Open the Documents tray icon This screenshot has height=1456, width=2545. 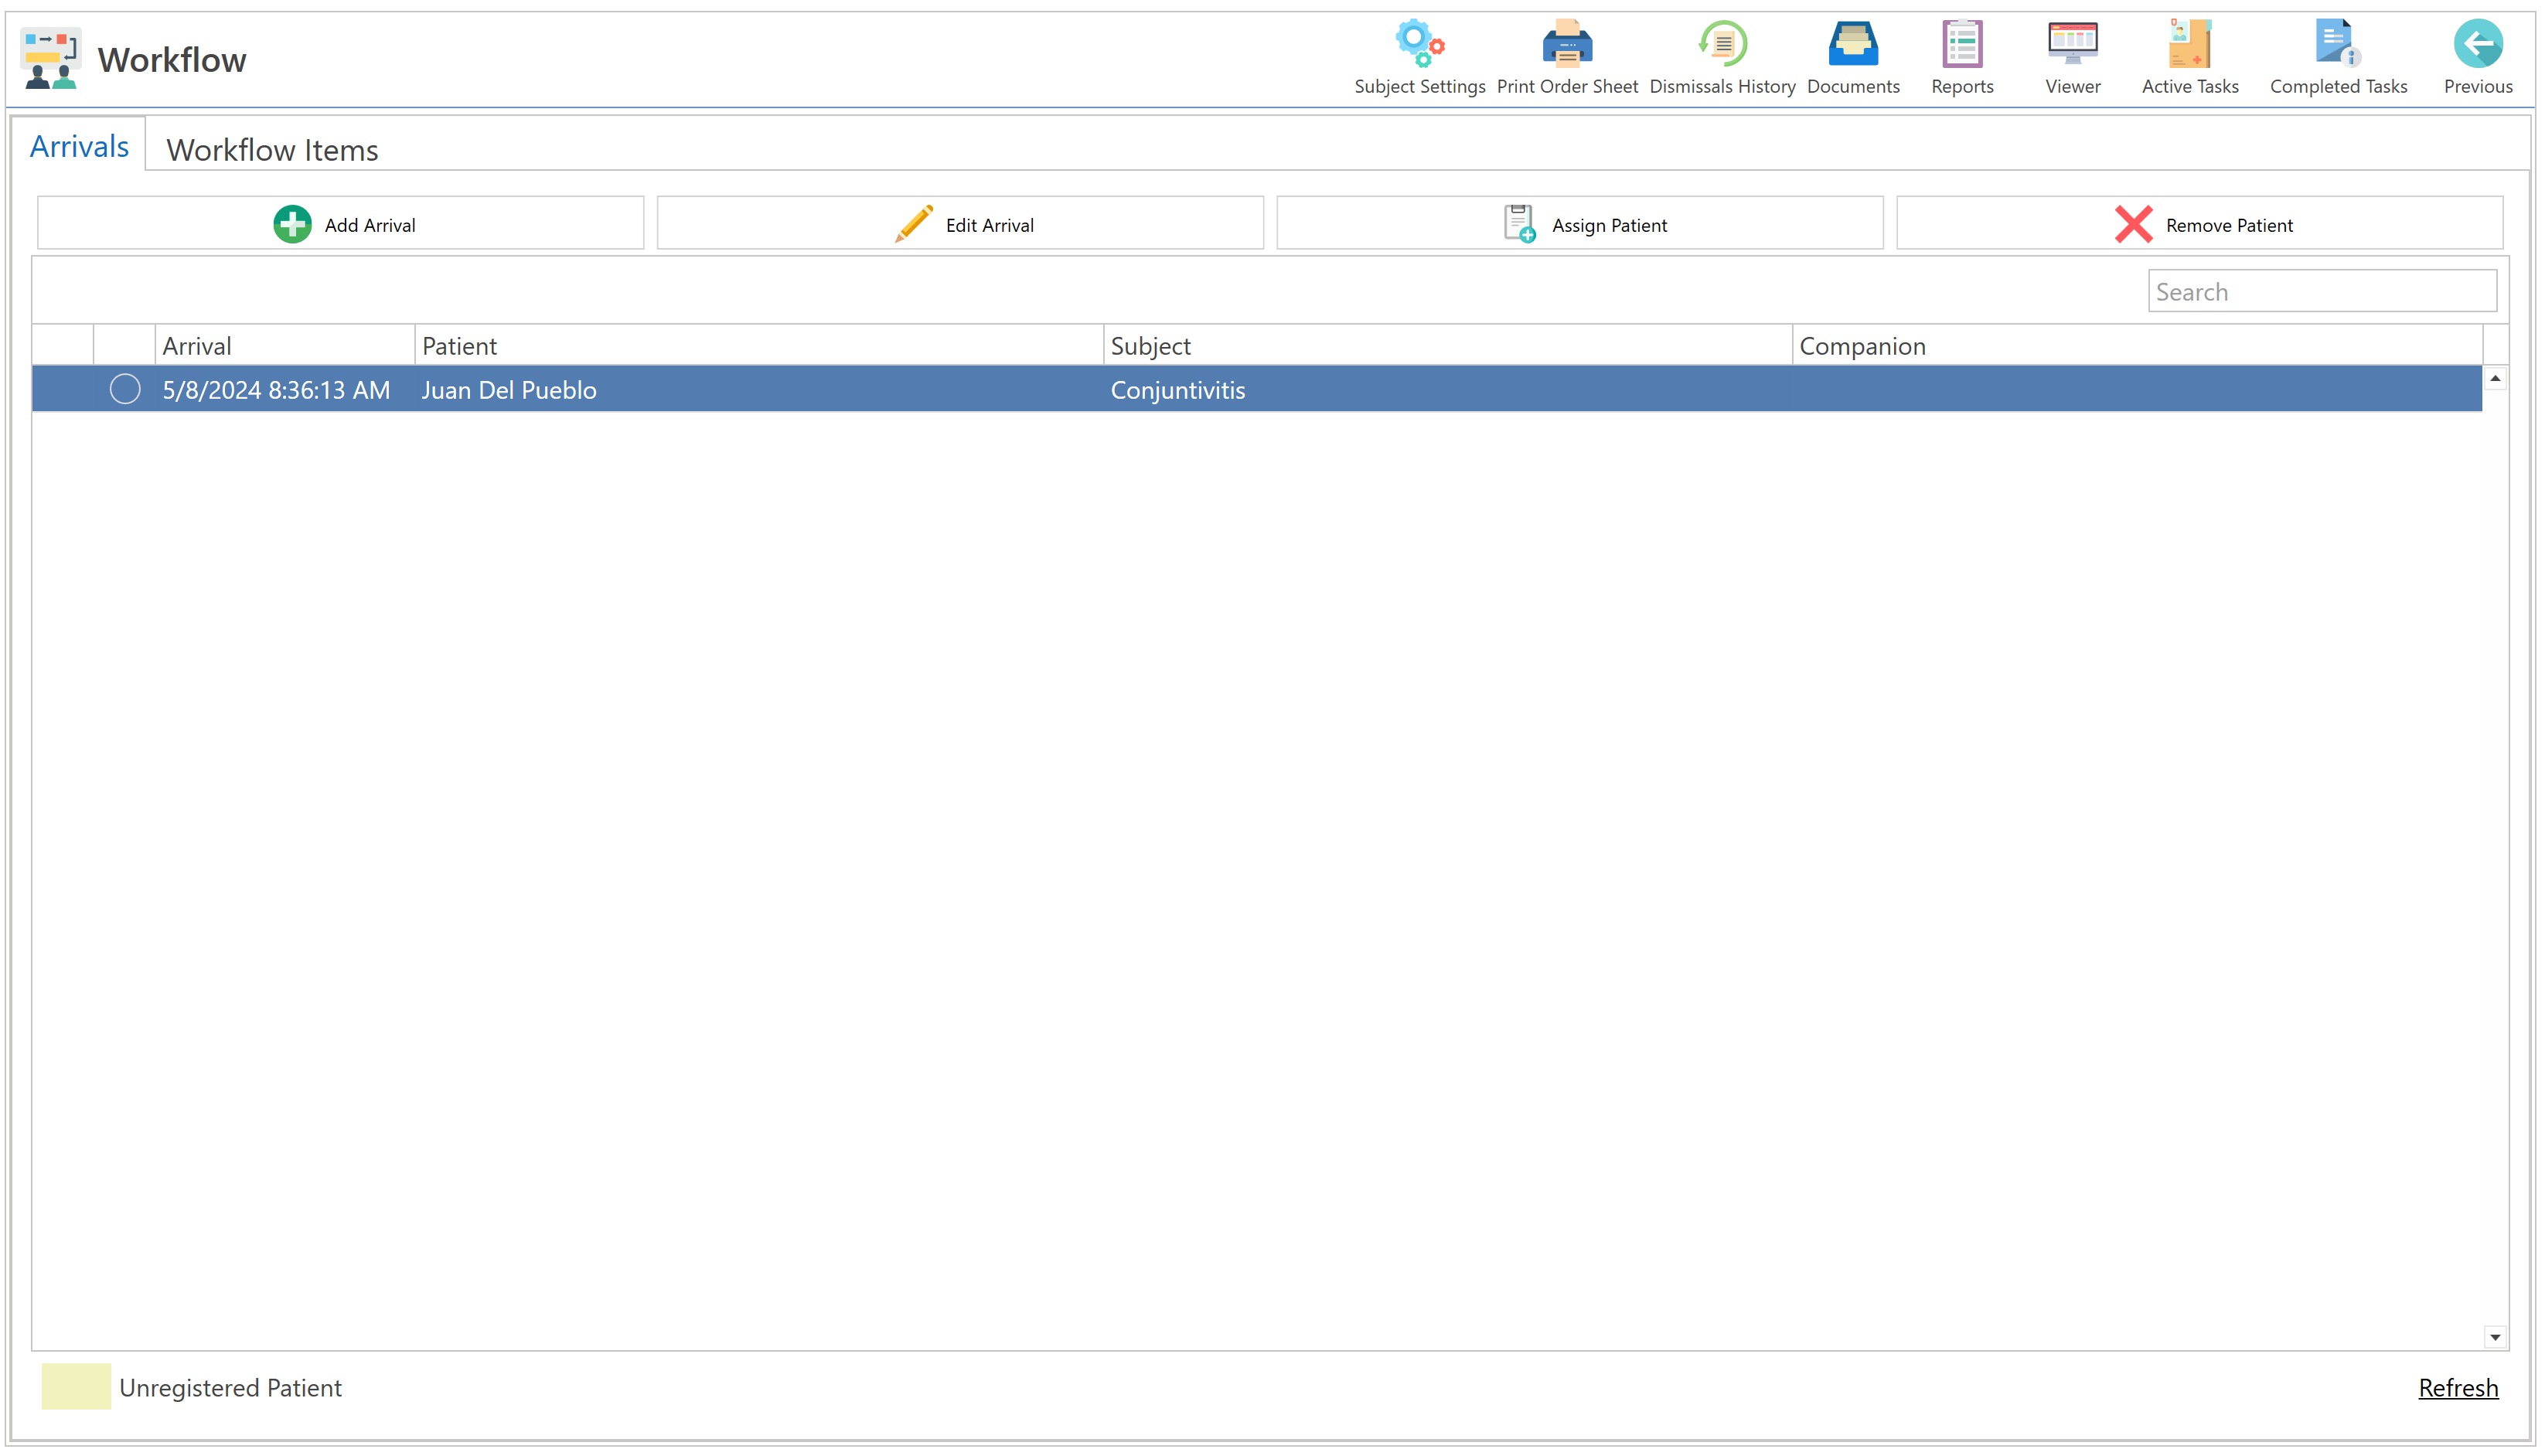tap(1852, 45)
